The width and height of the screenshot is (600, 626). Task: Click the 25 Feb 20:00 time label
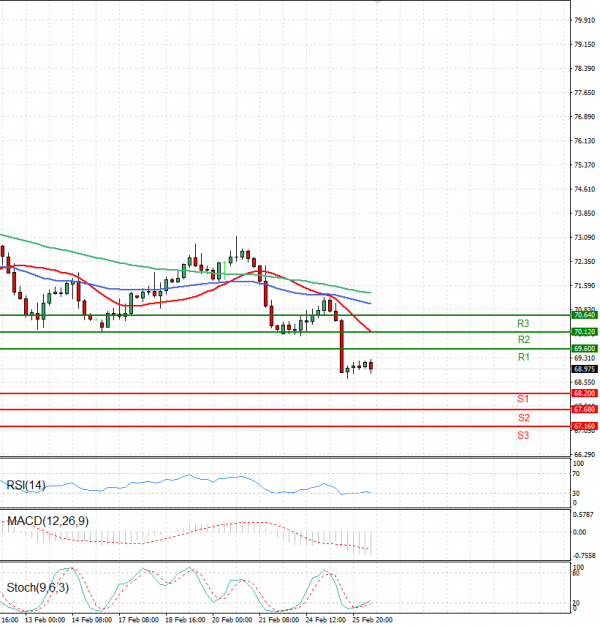(x=372, y=620)
